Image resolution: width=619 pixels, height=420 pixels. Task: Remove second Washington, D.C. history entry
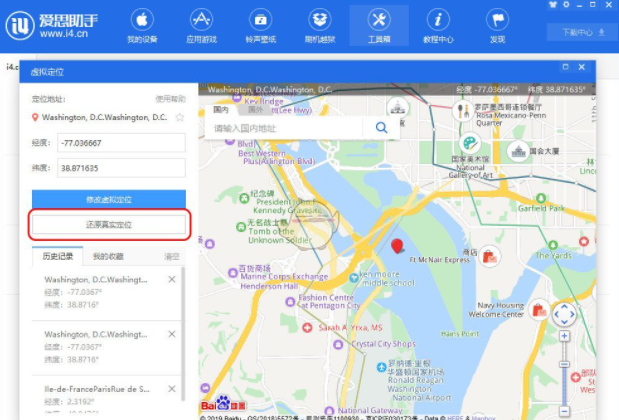point(172,334)
